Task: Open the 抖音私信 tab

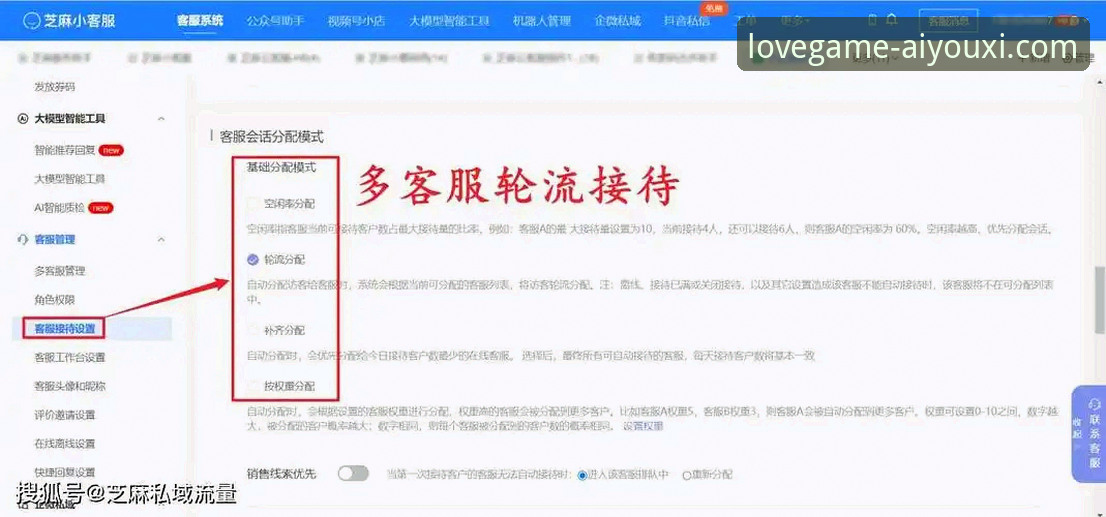Action: point(686,21)
